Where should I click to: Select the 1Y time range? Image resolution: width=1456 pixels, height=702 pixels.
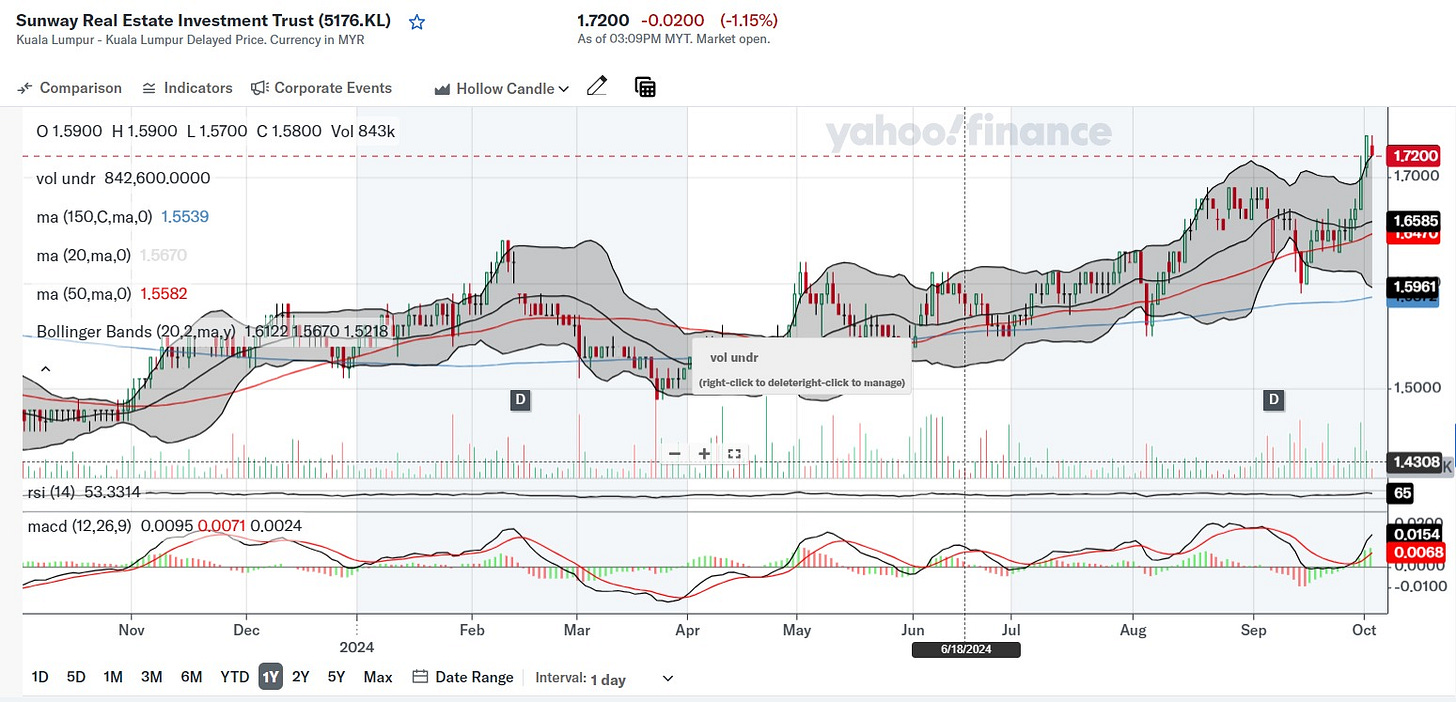270,677
